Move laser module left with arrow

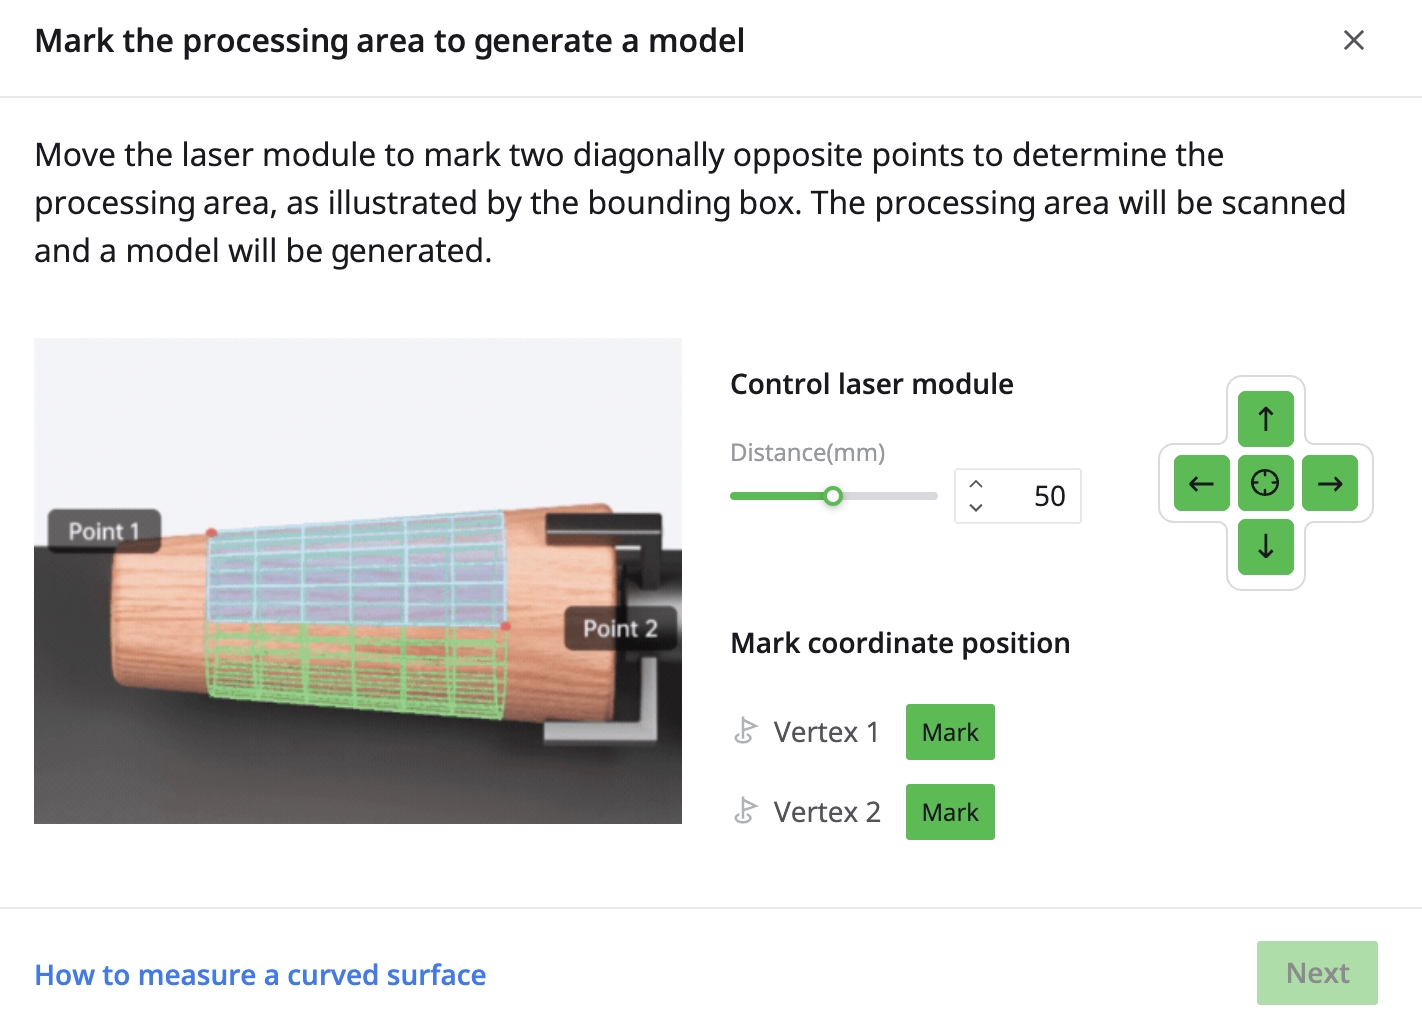[1201, 484]
